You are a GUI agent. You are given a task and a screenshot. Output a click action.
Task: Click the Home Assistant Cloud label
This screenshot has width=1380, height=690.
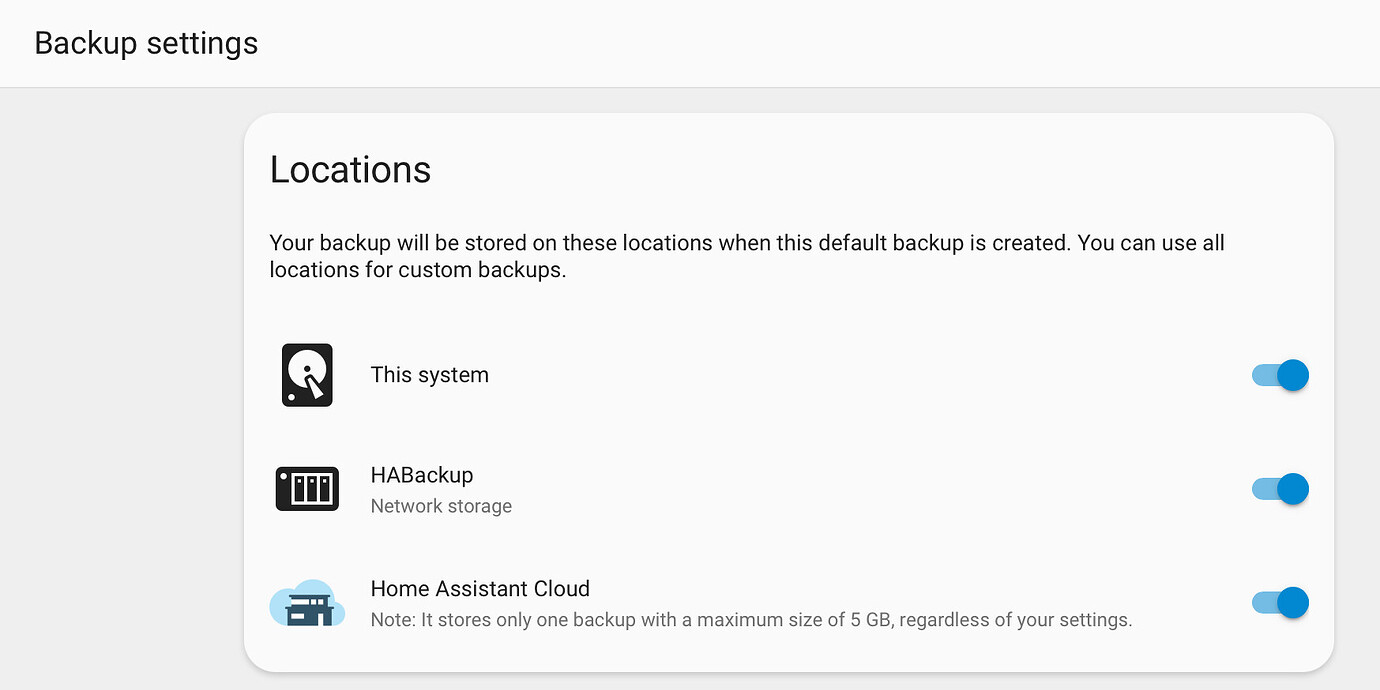point(480,588)
